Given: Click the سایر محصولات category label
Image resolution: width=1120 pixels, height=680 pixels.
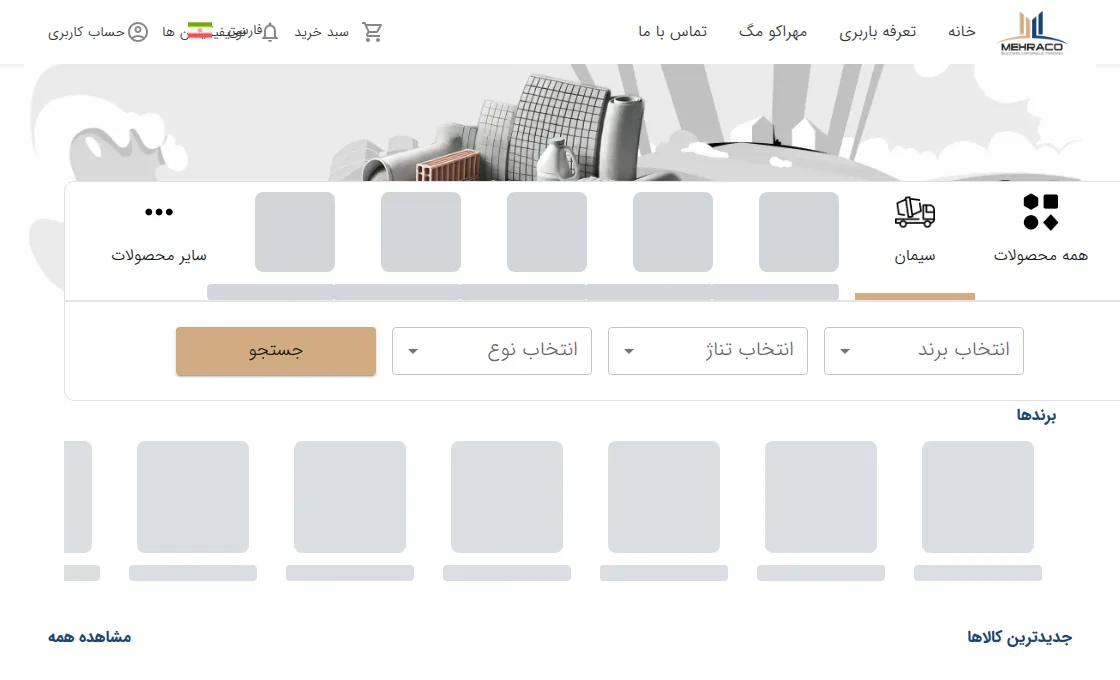Looking at the screenshot, I should click(159, 256).
